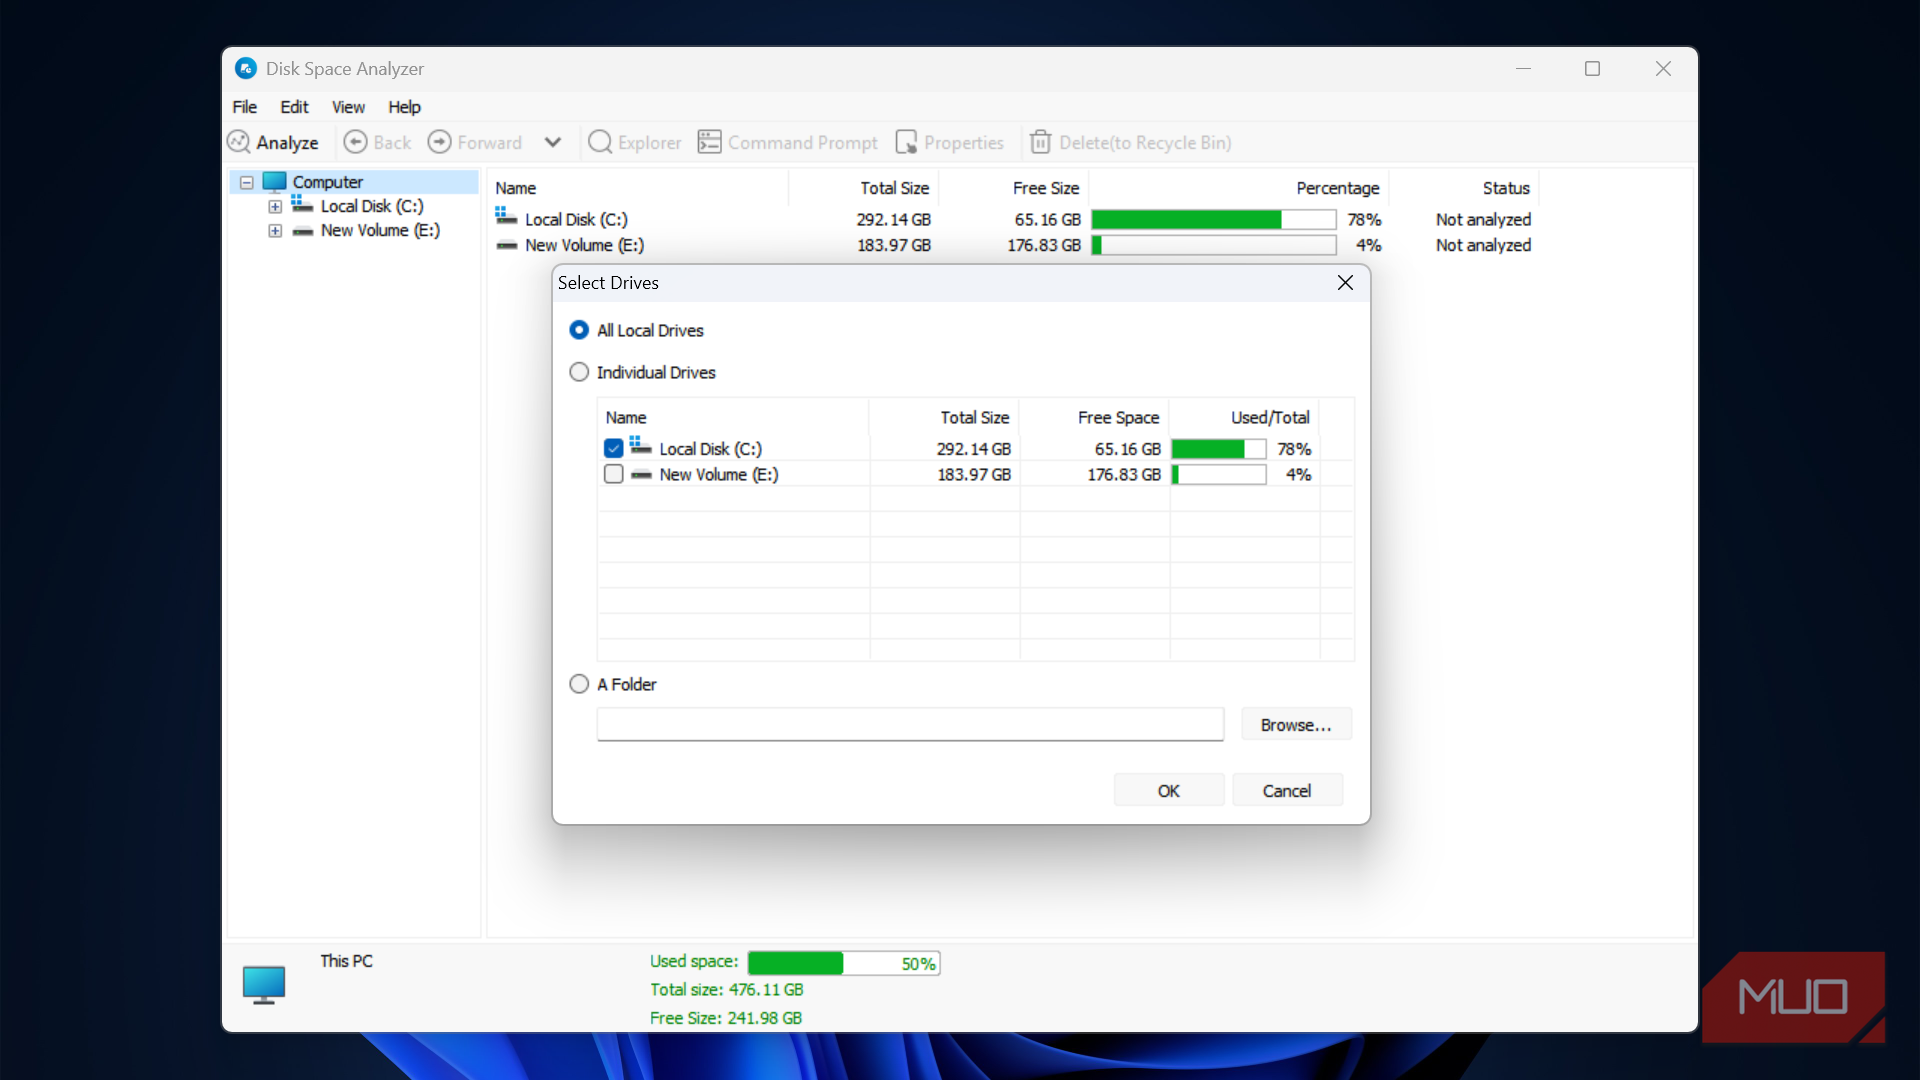Select the Individual Drives option
Image resolution: width=1920 pixels, height=1080 pixels.
[579, 372]
